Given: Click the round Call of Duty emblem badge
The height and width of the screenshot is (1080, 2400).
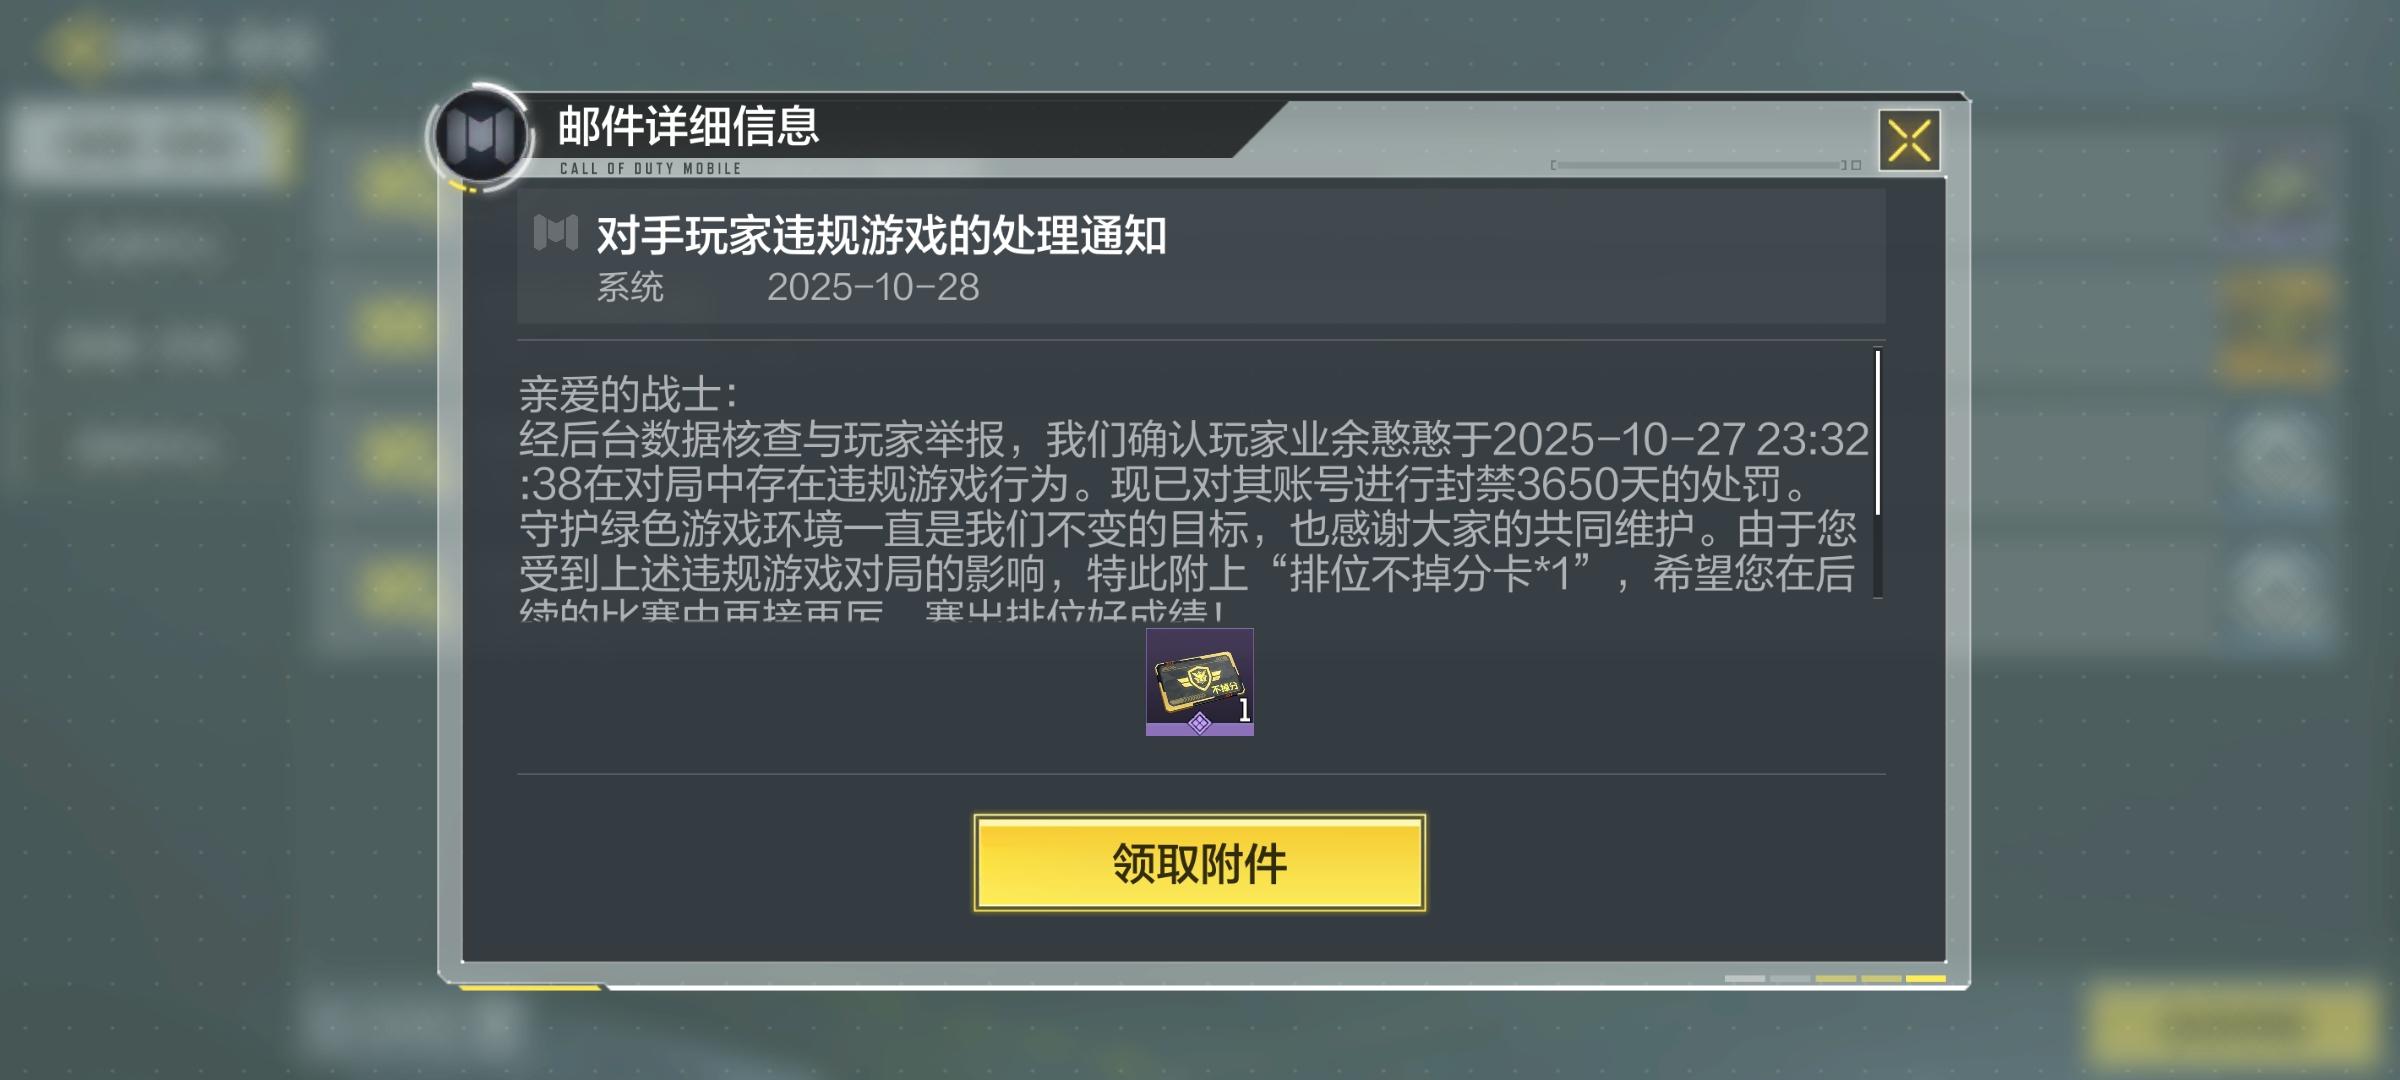Looking at the screenshot, I should click(x=481, y=136).
